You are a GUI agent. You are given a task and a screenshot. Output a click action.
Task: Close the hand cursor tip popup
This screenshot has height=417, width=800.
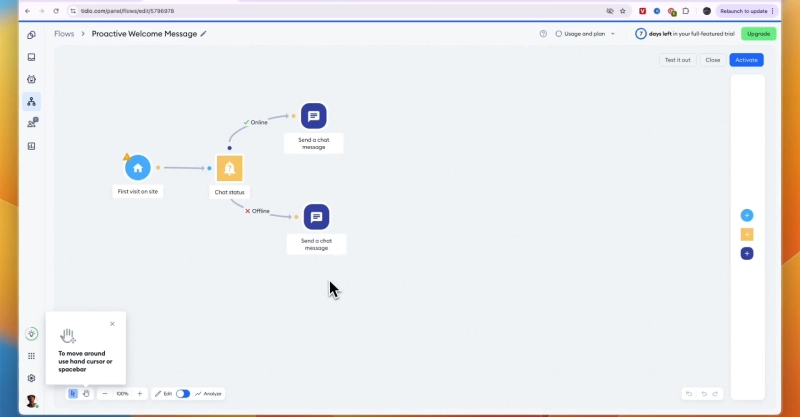click(112, 324)
